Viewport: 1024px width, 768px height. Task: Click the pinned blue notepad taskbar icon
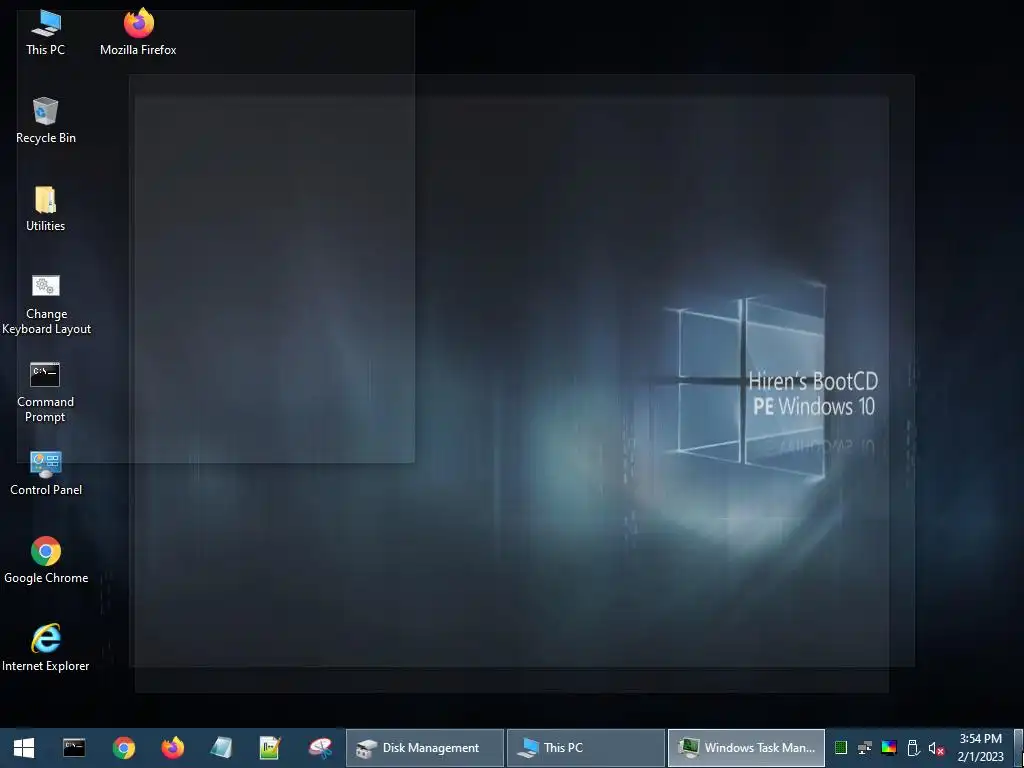[x=221, y=748]
